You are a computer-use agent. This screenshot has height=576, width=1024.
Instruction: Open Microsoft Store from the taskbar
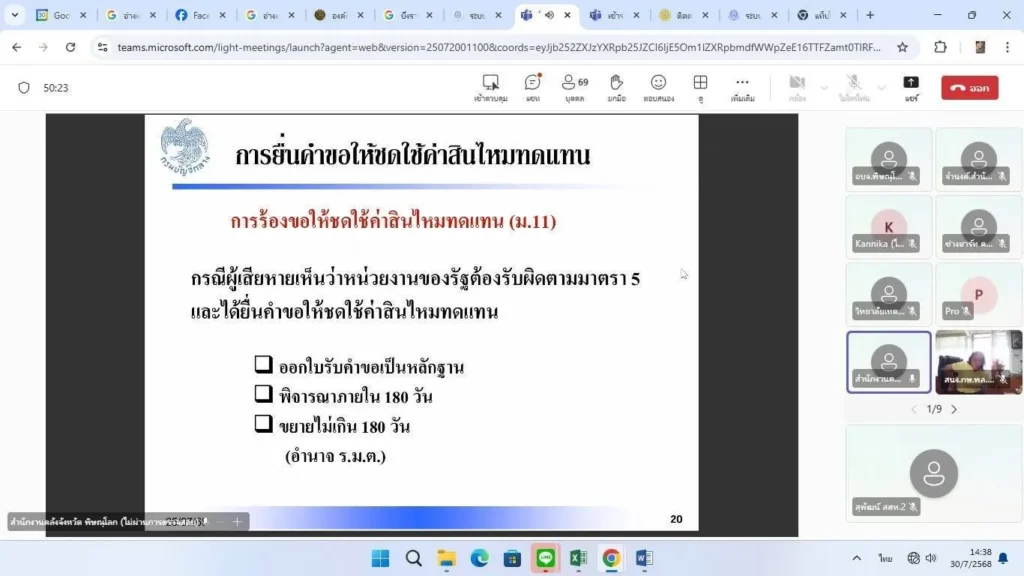point(512,558)
